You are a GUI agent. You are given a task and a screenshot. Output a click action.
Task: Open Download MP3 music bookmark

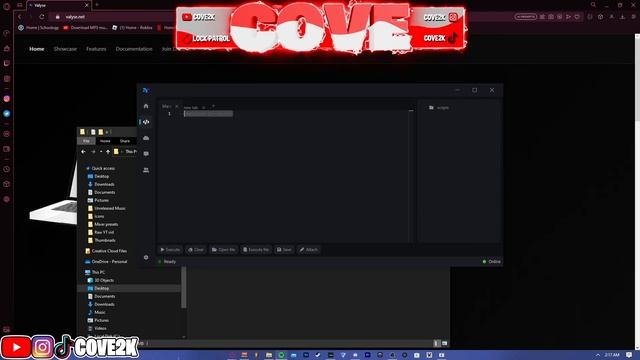click(85, 28)
